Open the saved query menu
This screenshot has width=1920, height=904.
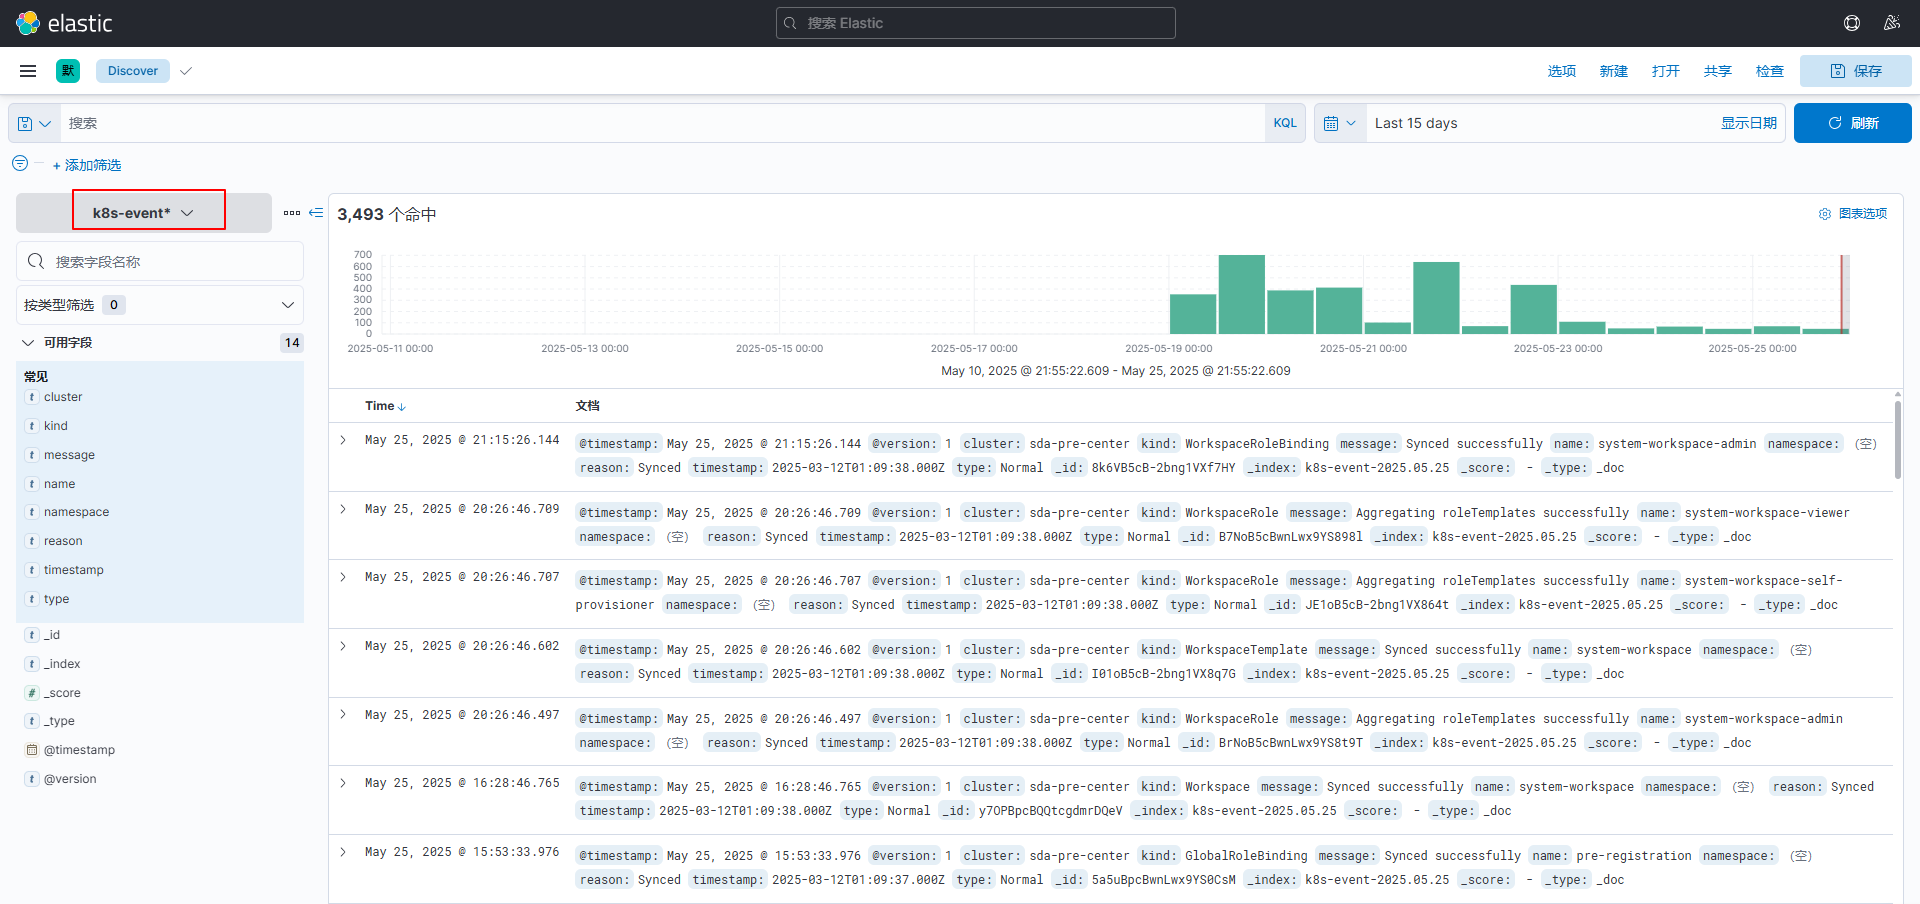click(x=34, y=123)
